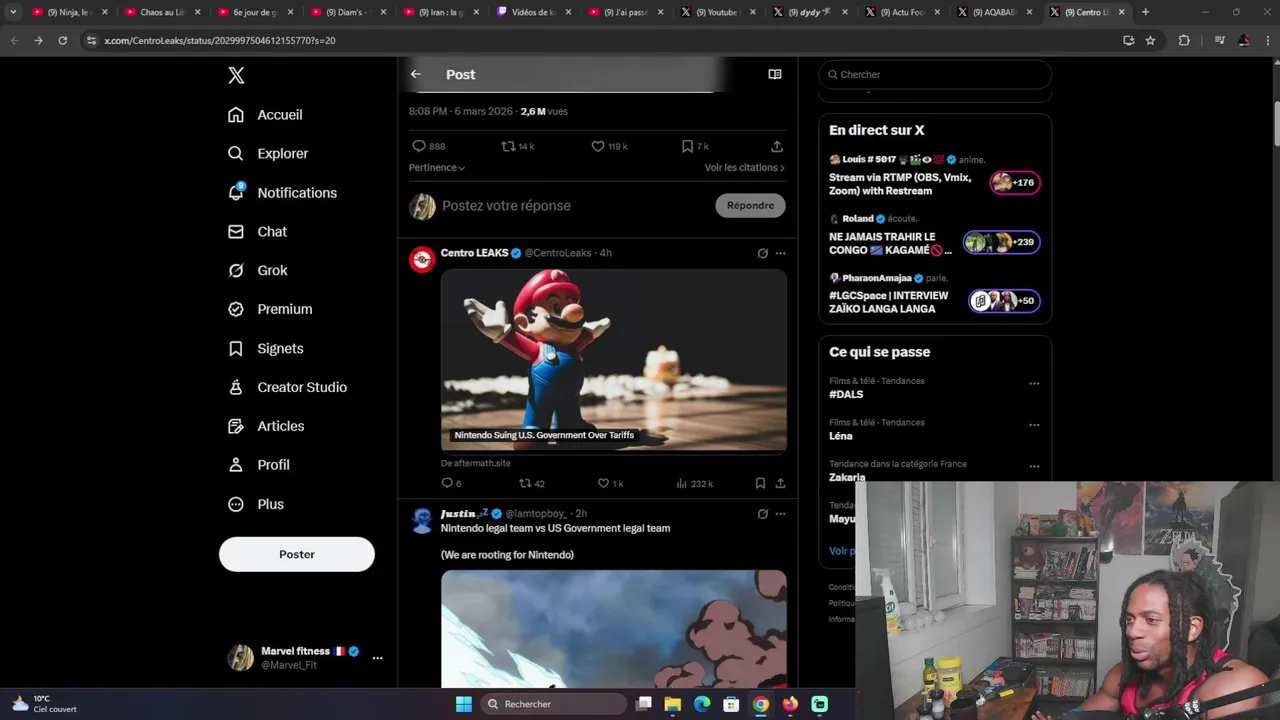Open the Léna trend
The height and width of the screenshot is (720, 1280).
841,436
